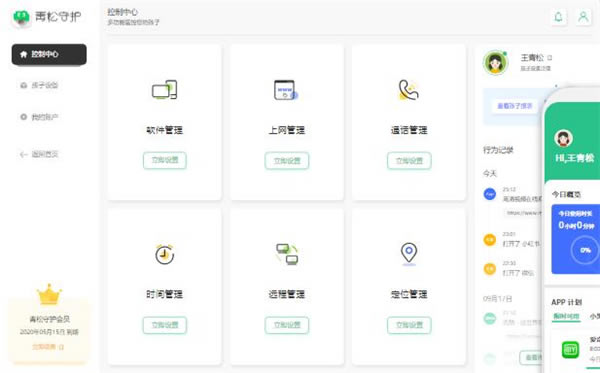The image size is (600, 373).
Task: Click the 远程管理 computers icon
Action: click(287, 254)
